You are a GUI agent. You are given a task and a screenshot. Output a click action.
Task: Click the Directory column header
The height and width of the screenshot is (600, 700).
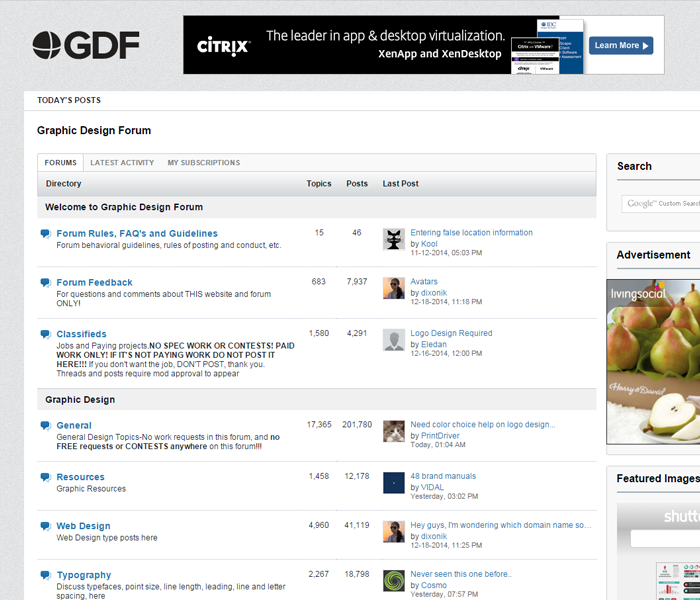click(63, 184)
